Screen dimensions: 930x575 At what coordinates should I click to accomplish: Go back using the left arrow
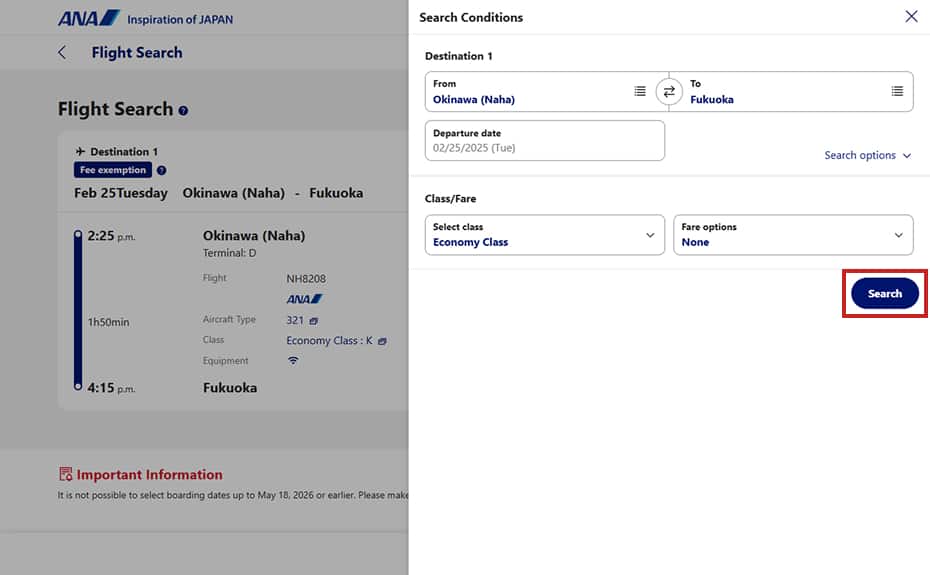(62, 53)
